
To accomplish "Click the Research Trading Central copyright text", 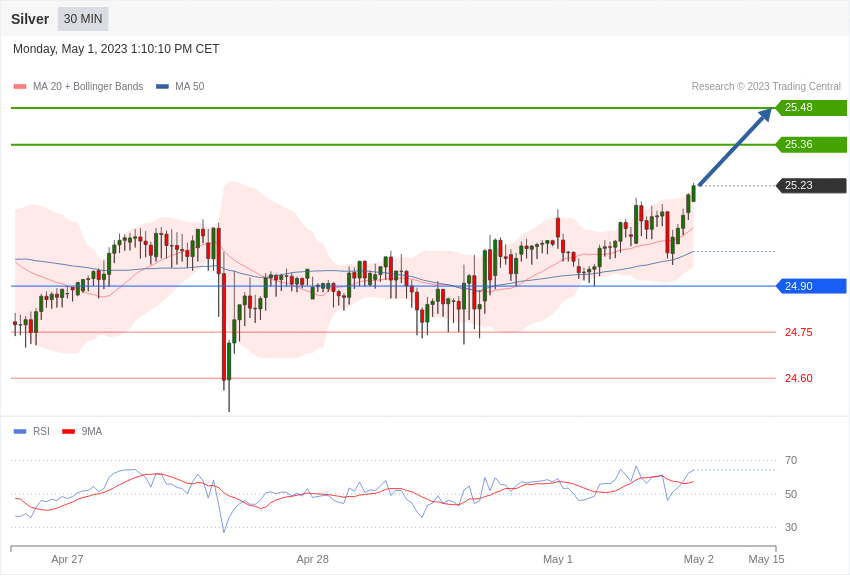I will [x=766, y=87].
